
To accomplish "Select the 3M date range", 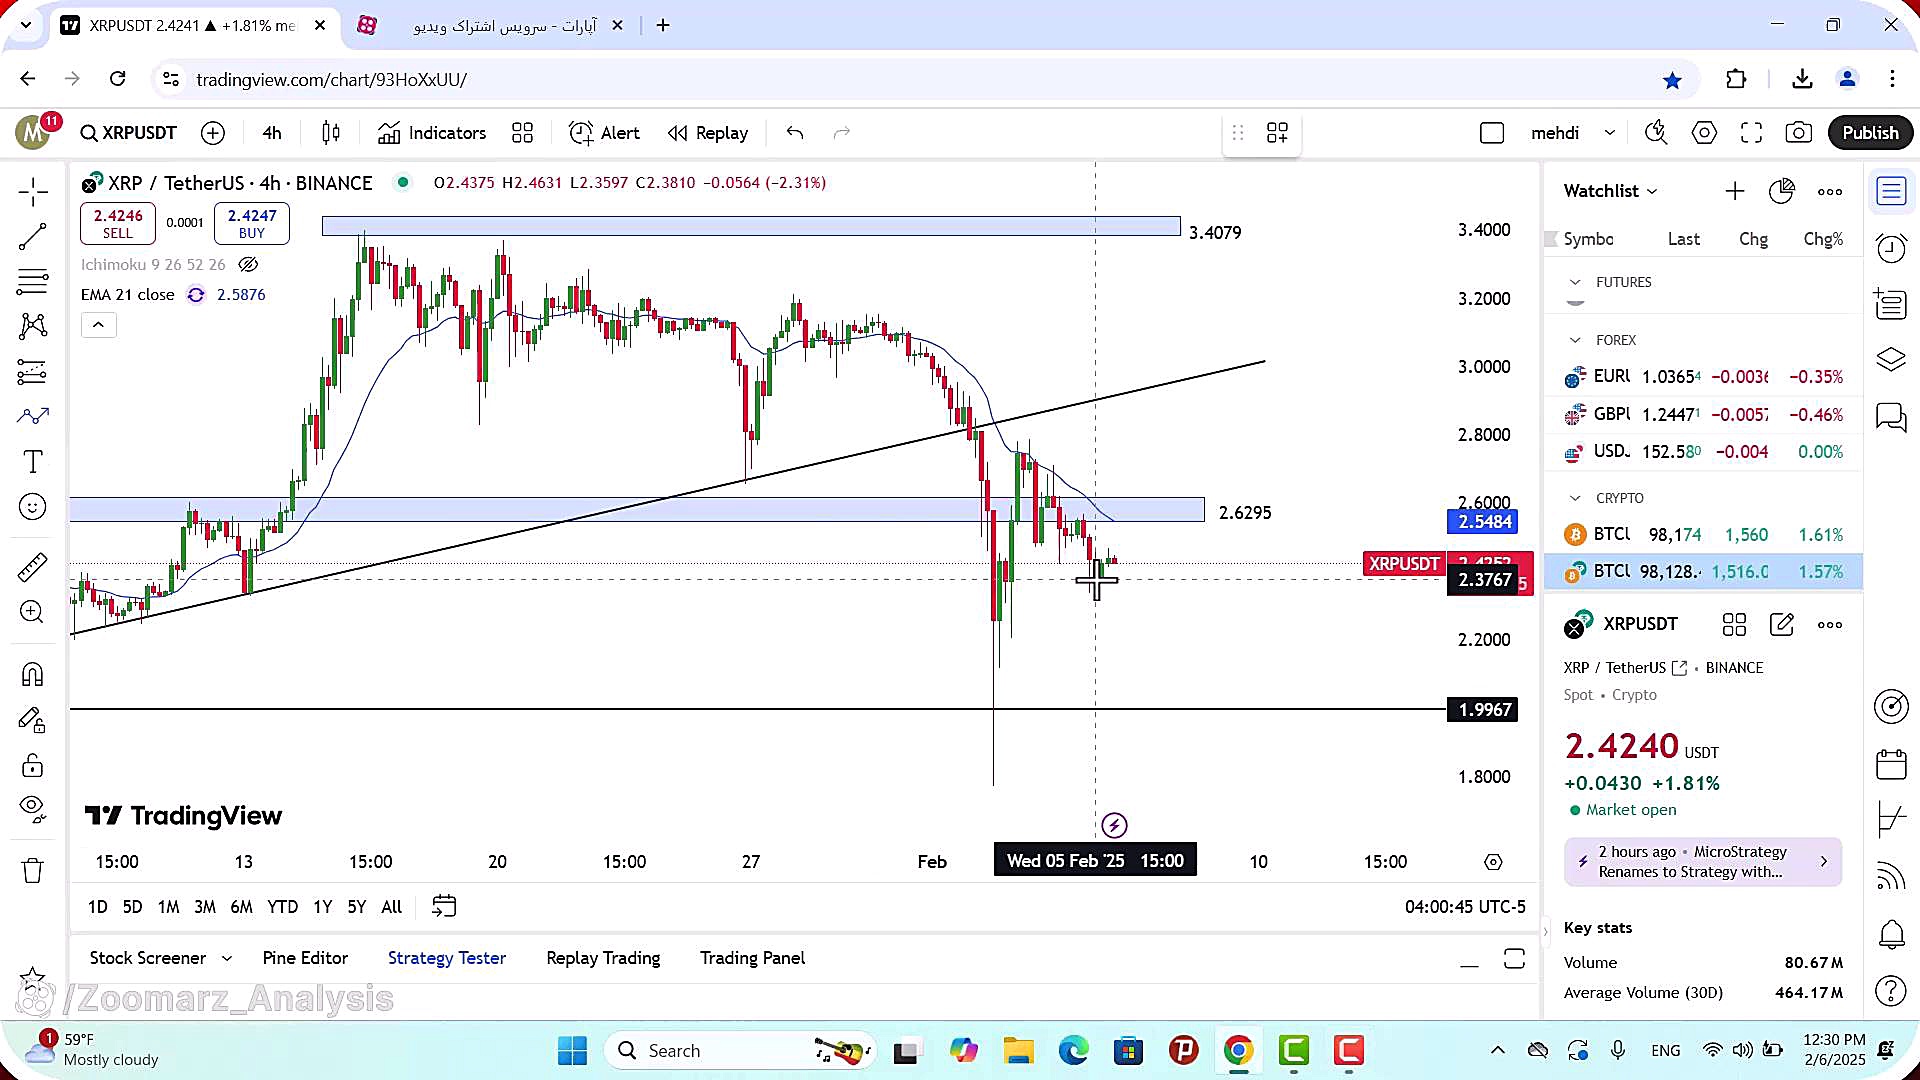I will [205, 907].
